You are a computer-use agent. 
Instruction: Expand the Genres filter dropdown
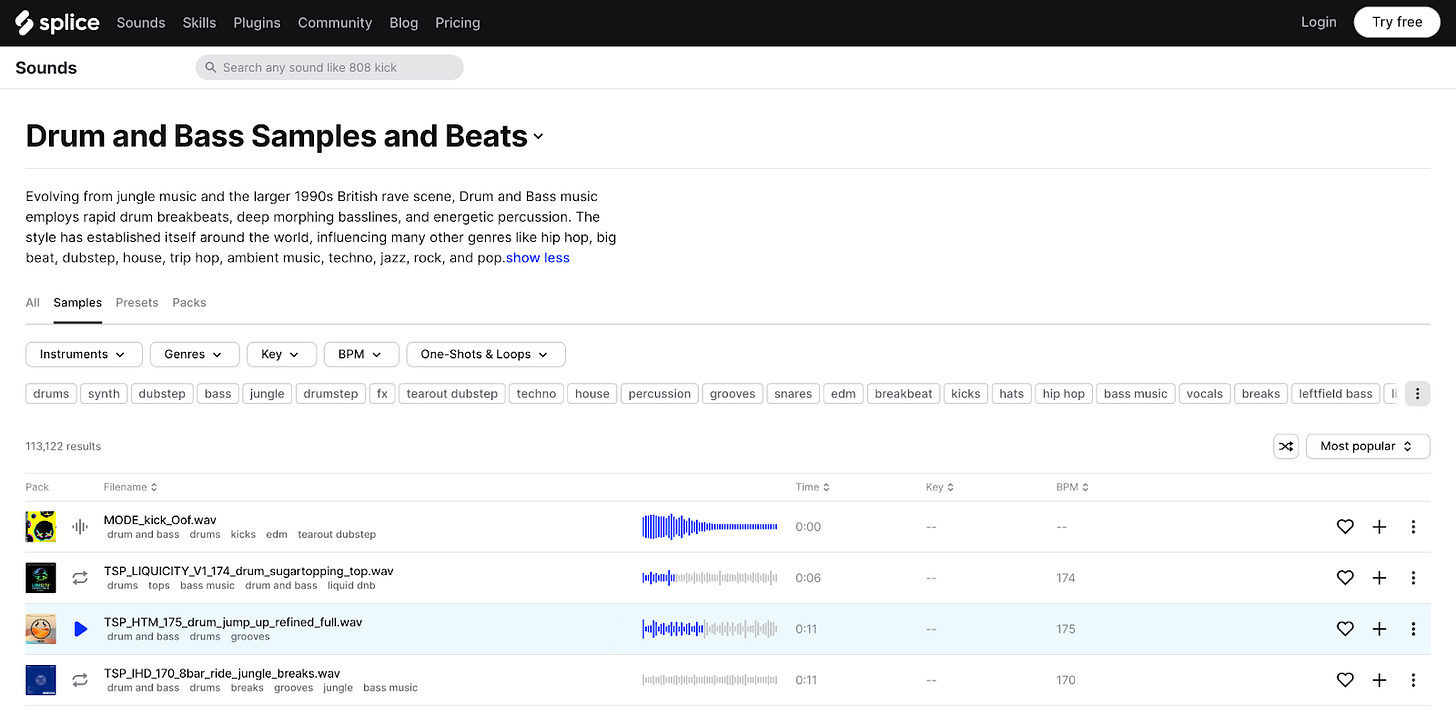pyautogui.click(x=194, y=354)
